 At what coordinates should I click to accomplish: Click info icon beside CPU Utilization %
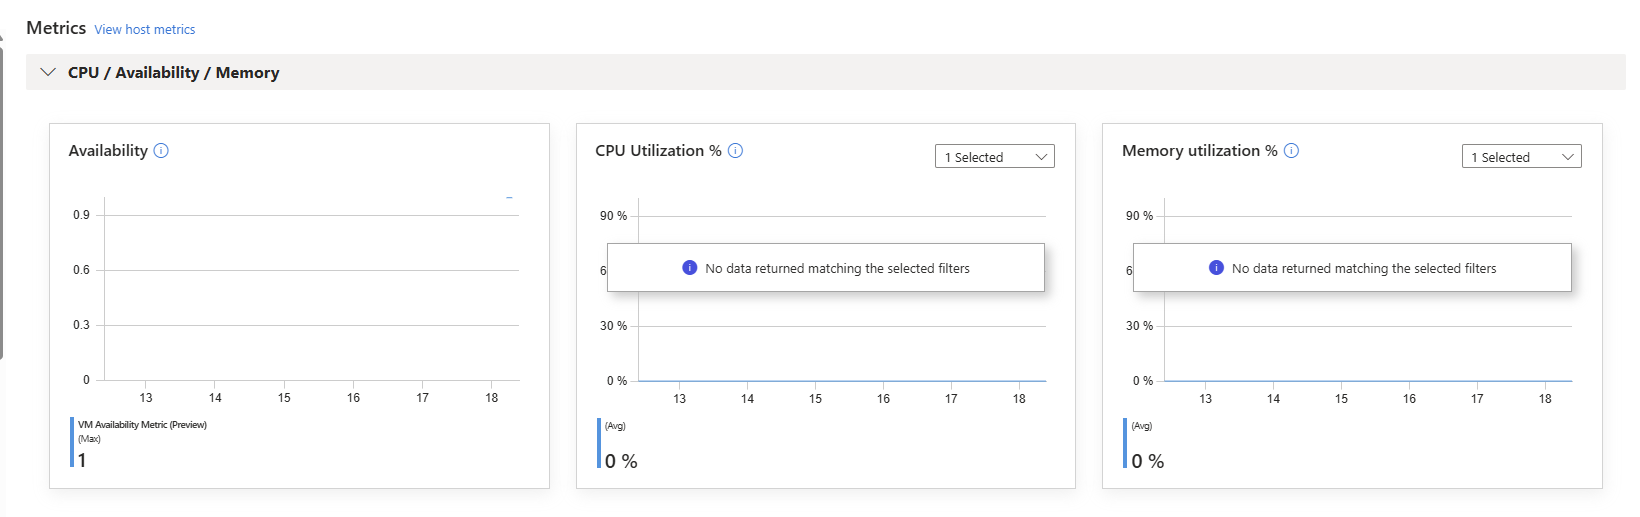click(x=735, y=151)
